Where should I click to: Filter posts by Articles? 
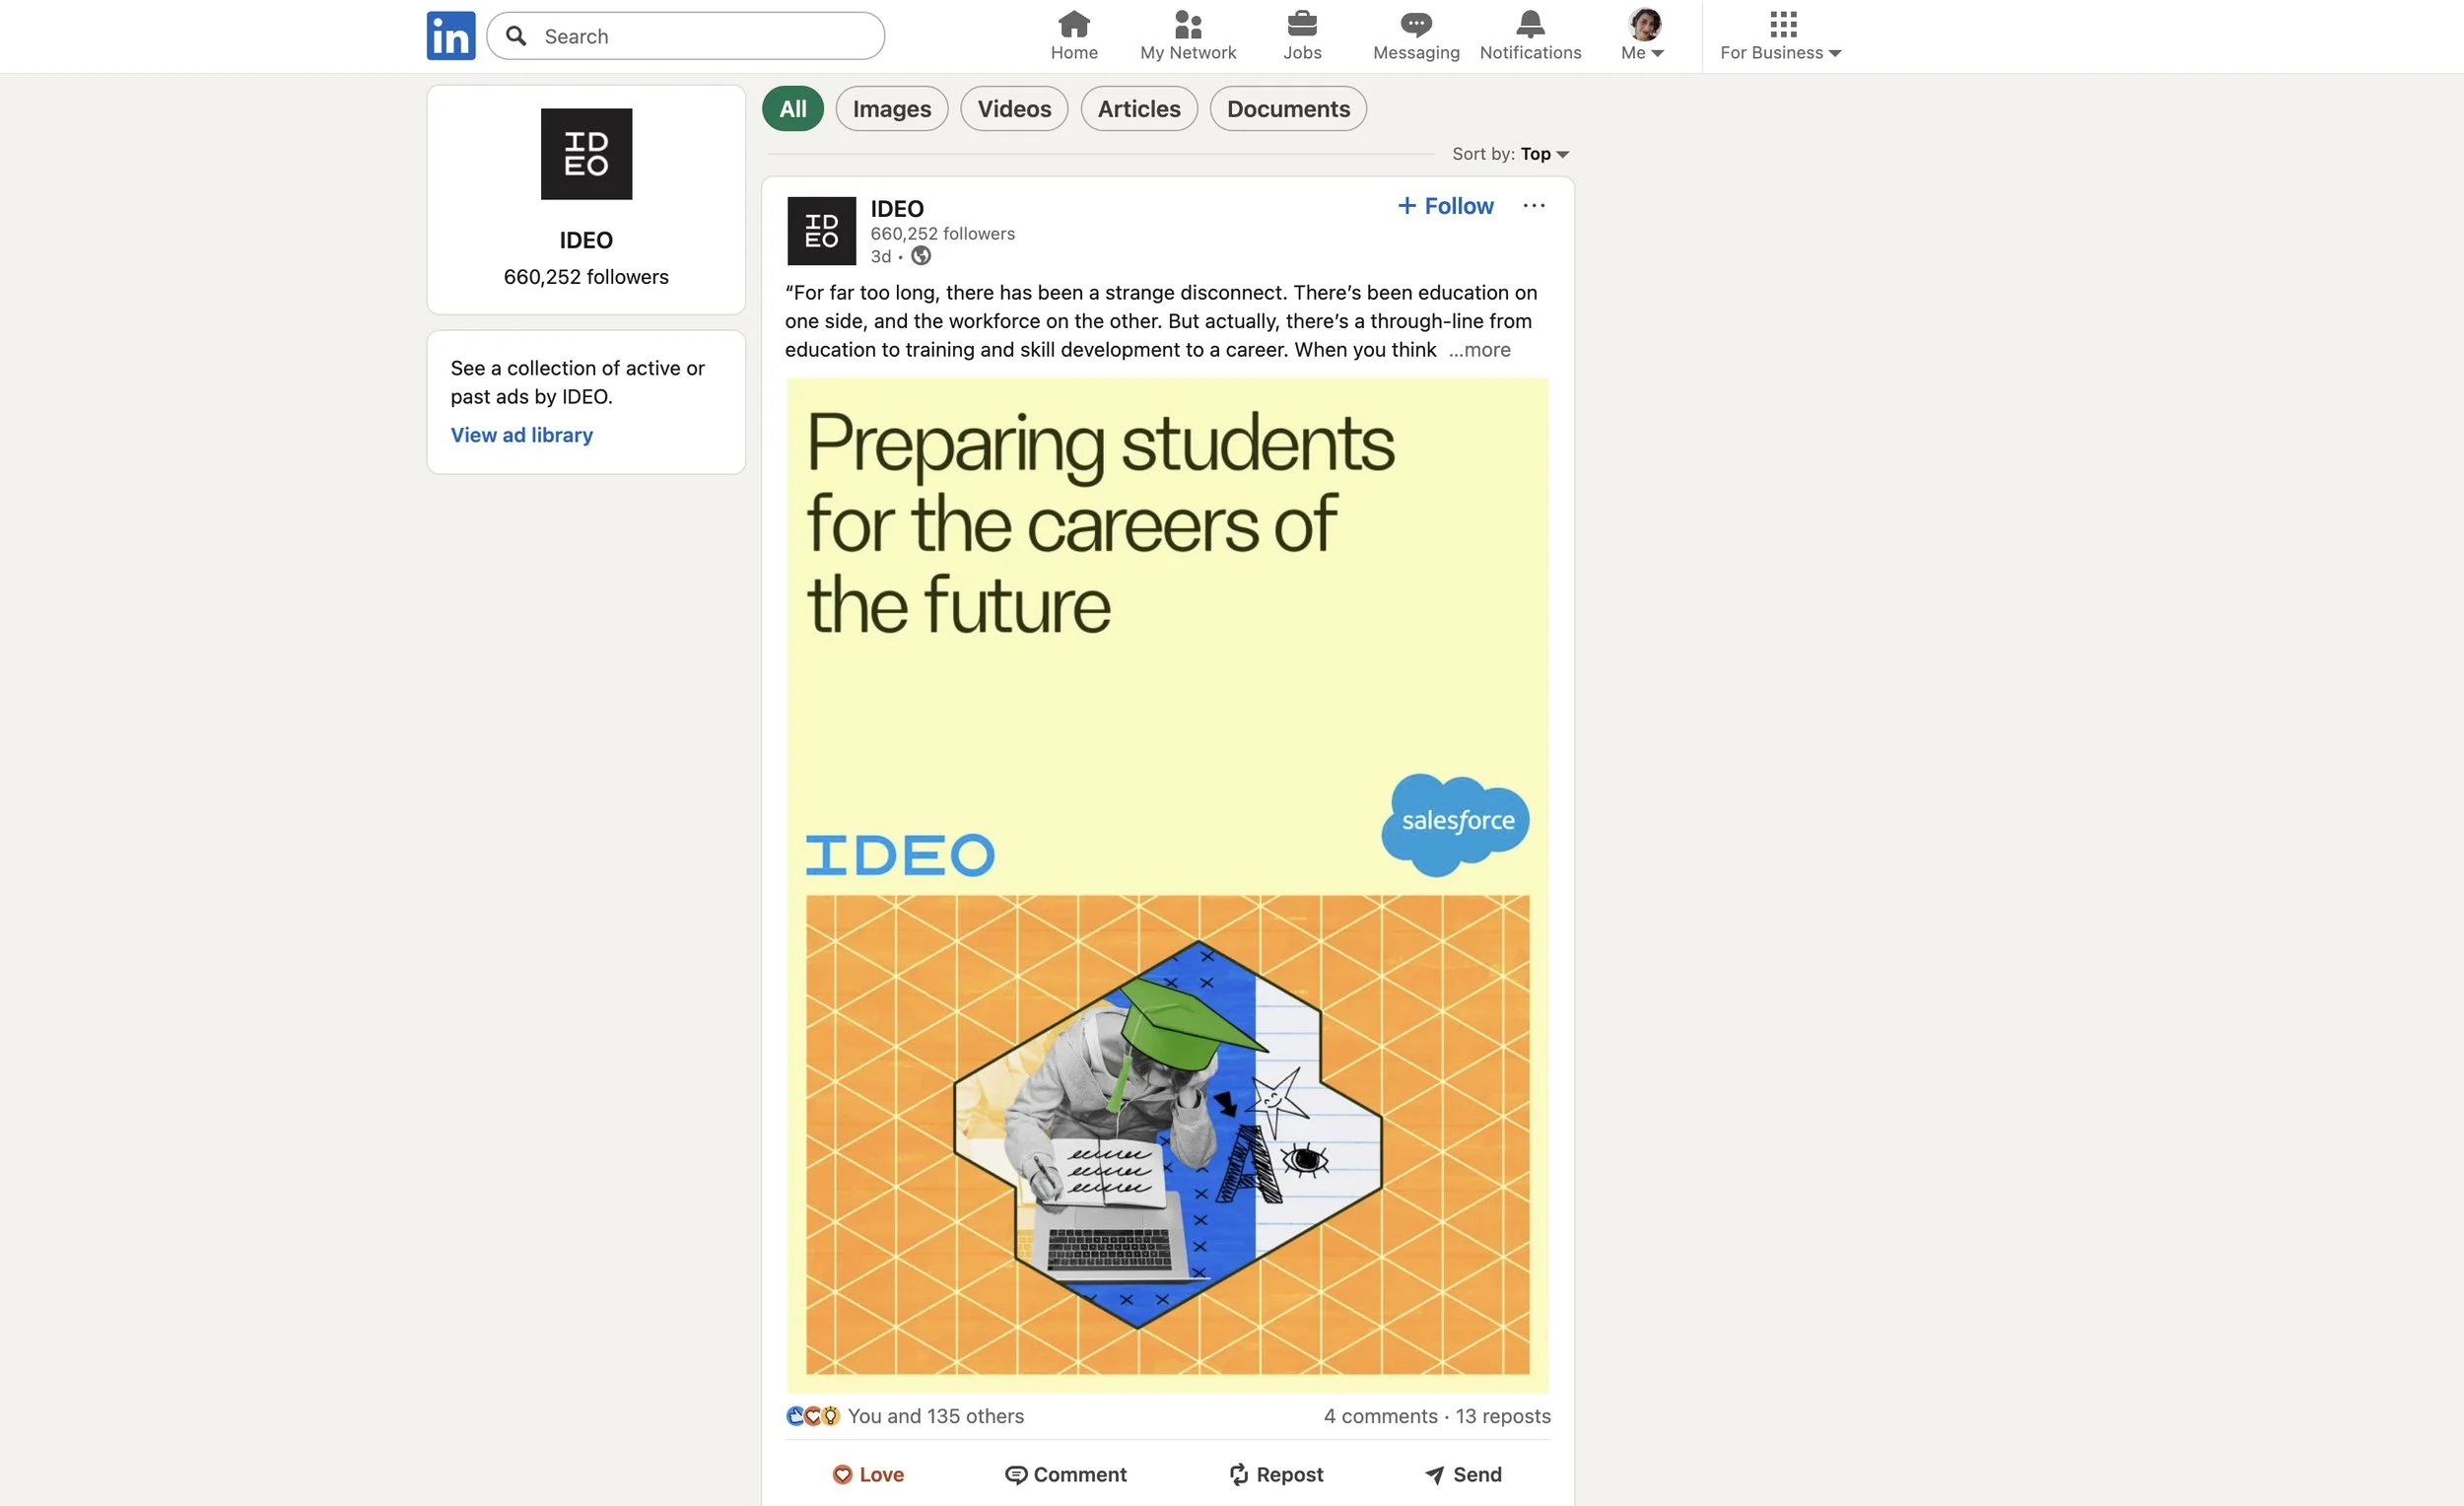point(1138,109)
